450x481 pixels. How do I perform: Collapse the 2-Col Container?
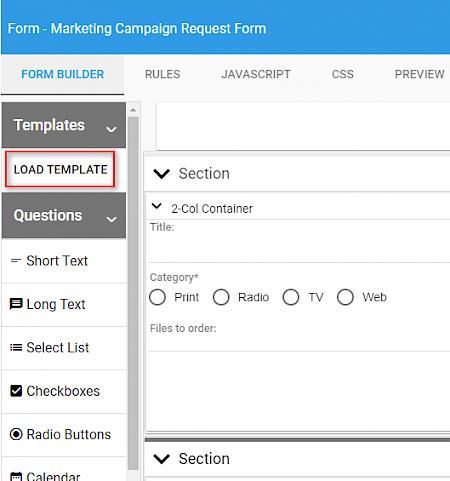click(x=157, y=206)
